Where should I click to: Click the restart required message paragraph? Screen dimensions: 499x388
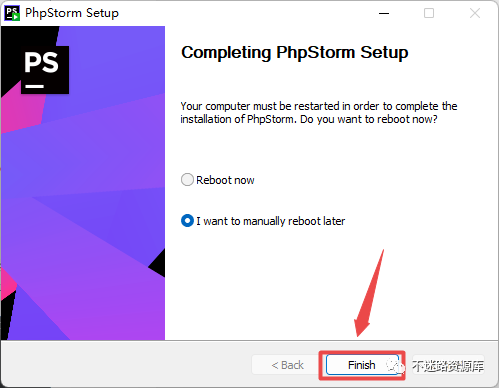[x=319, y=113]
